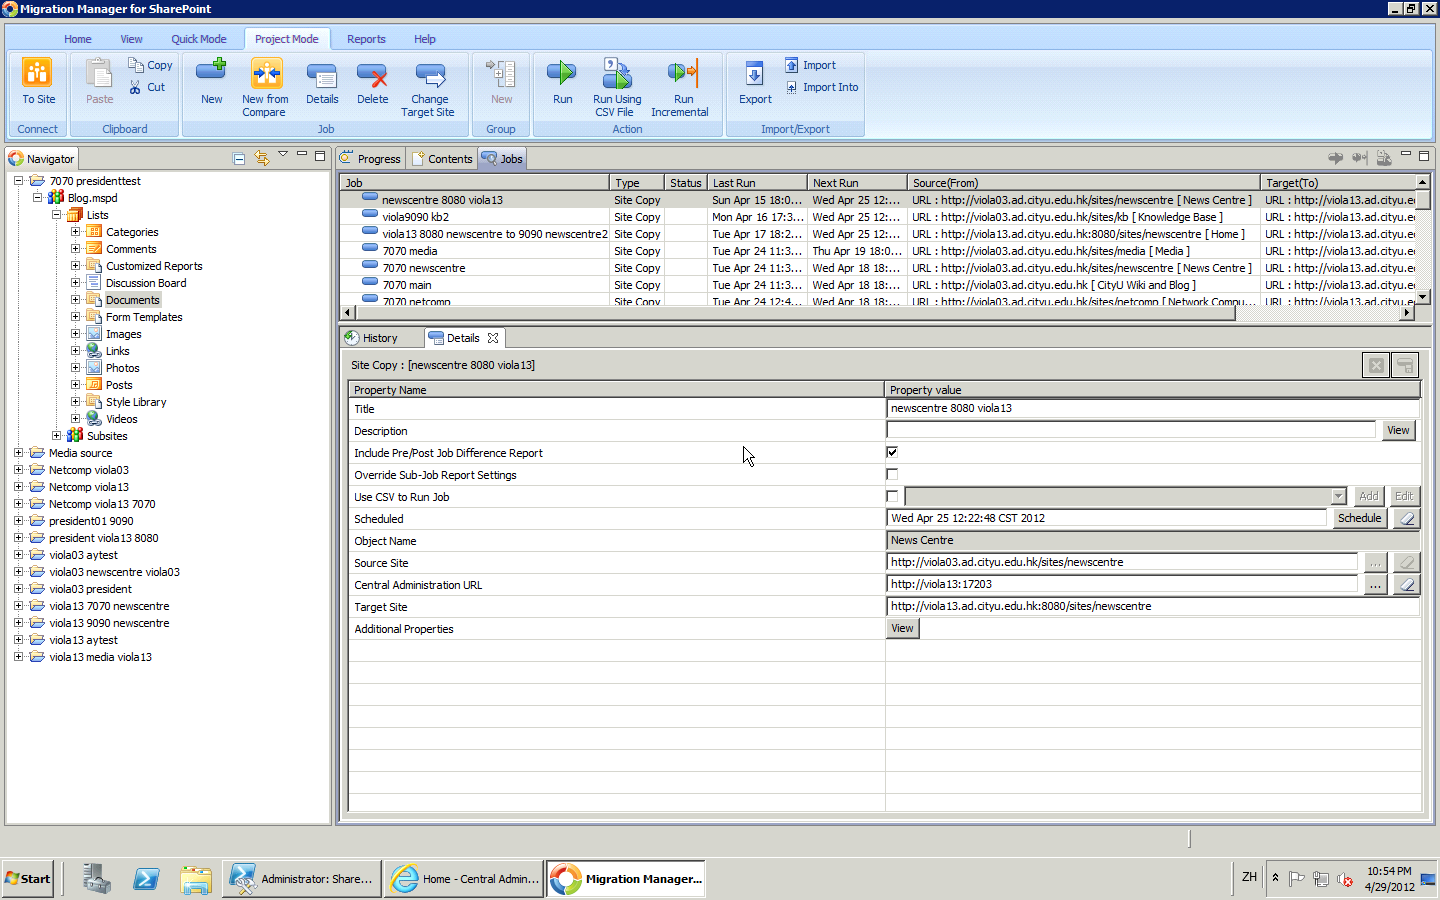Collapse the Lists node
Image resolution: width=1440 pixels, height=900 pixels.
(56, 215)
